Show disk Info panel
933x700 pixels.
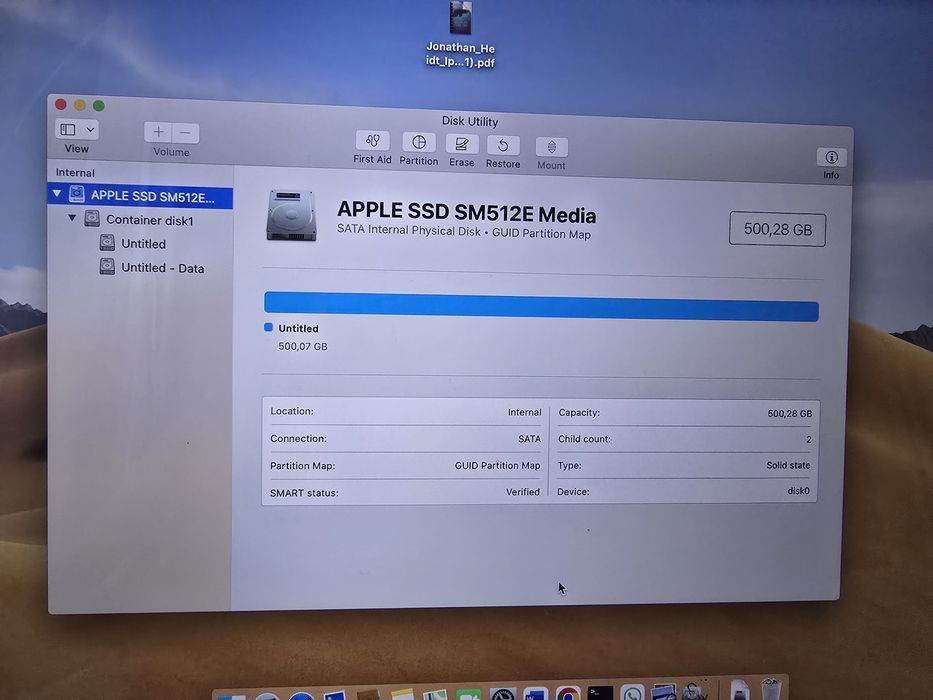(831, 157)
